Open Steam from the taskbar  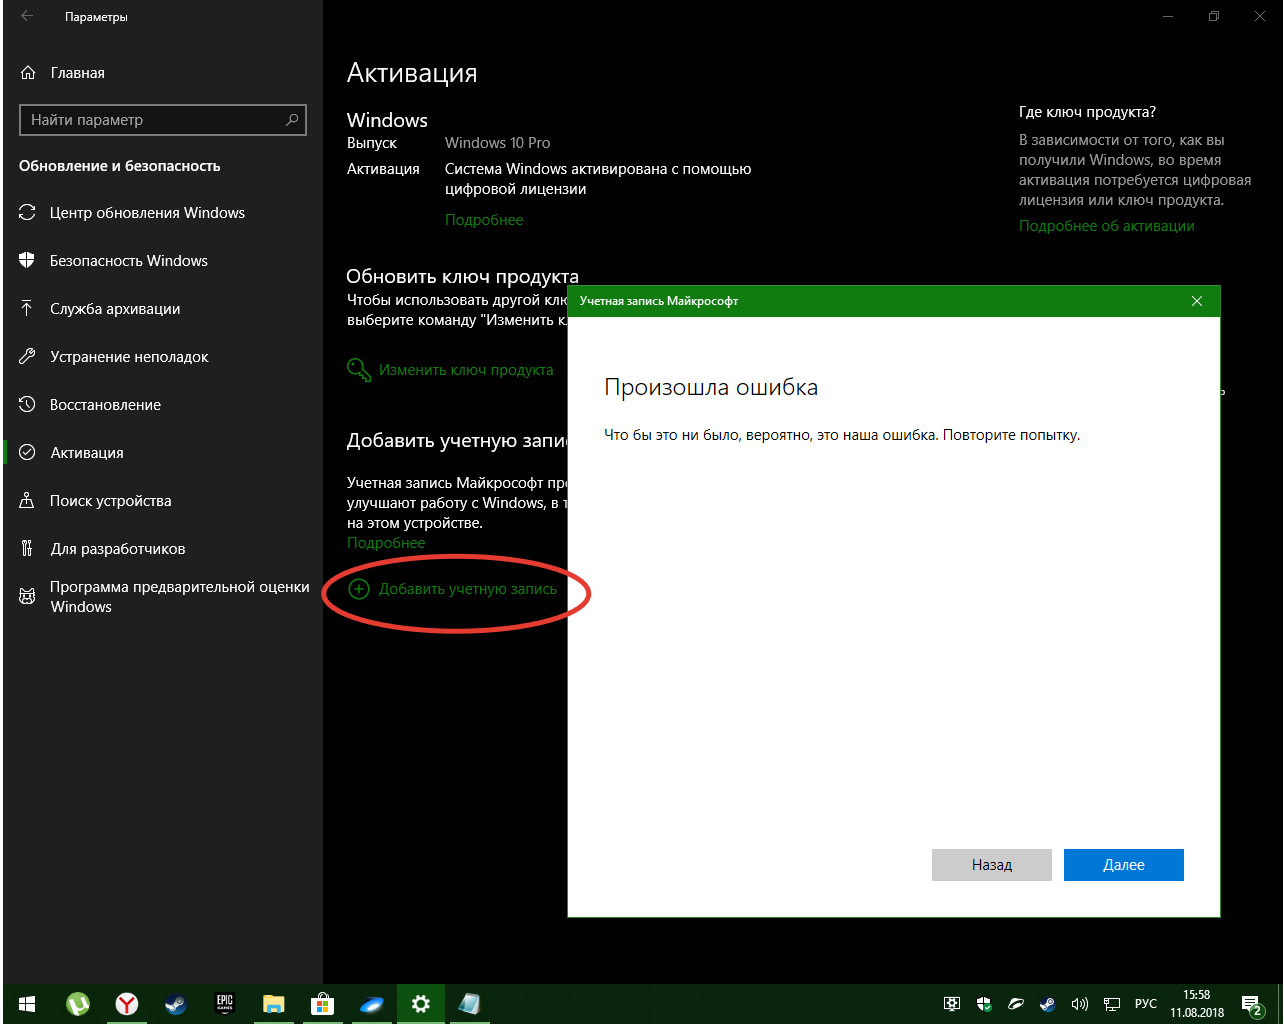coord(175,1004)
